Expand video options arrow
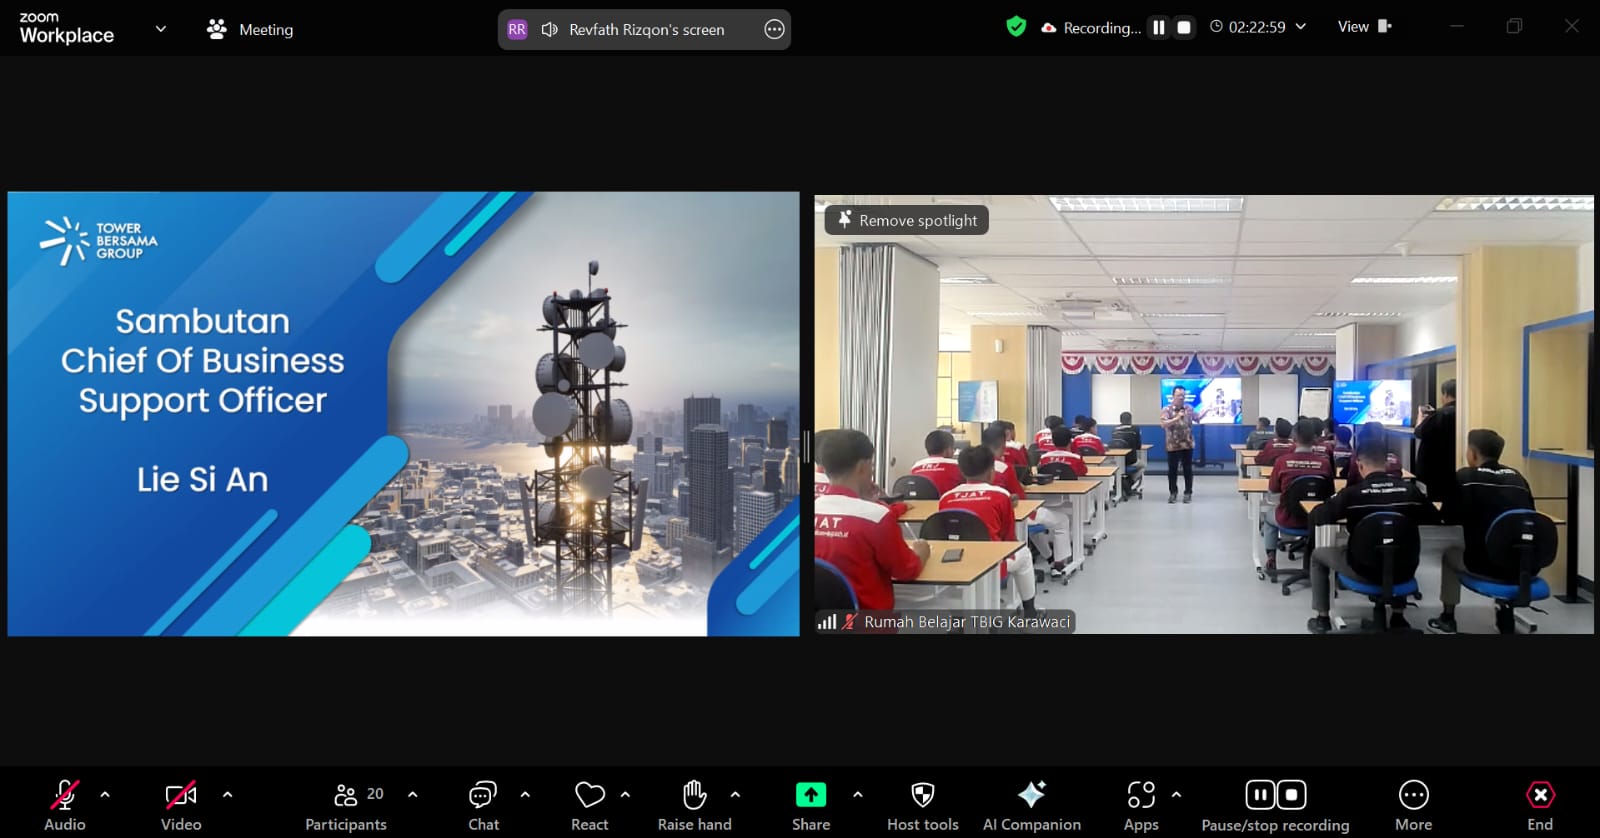The width and height of the screenshot is (1600, 838). [227, 795]
